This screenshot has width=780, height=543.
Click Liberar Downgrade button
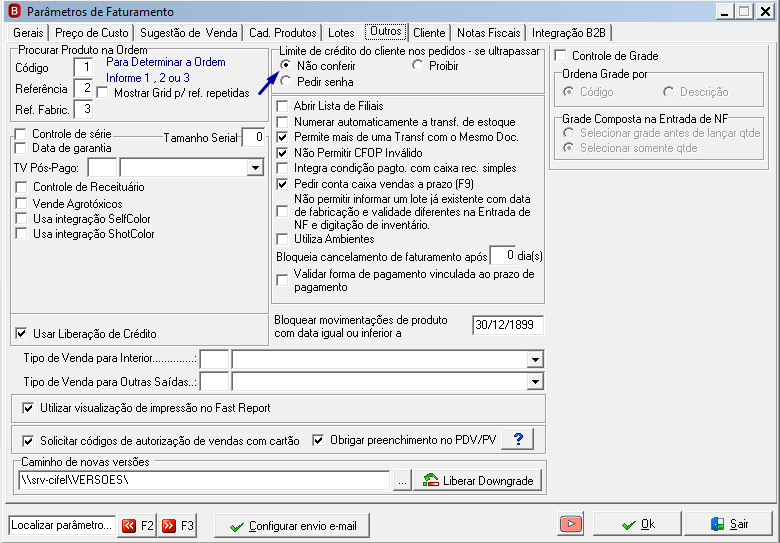(478, 481)
